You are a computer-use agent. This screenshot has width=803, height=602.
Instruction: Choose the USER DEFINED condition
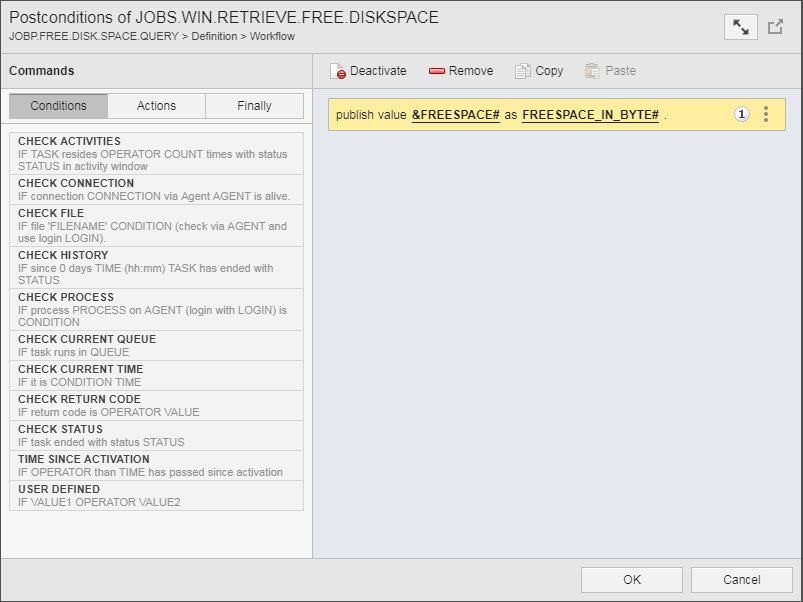pos(155,495)
